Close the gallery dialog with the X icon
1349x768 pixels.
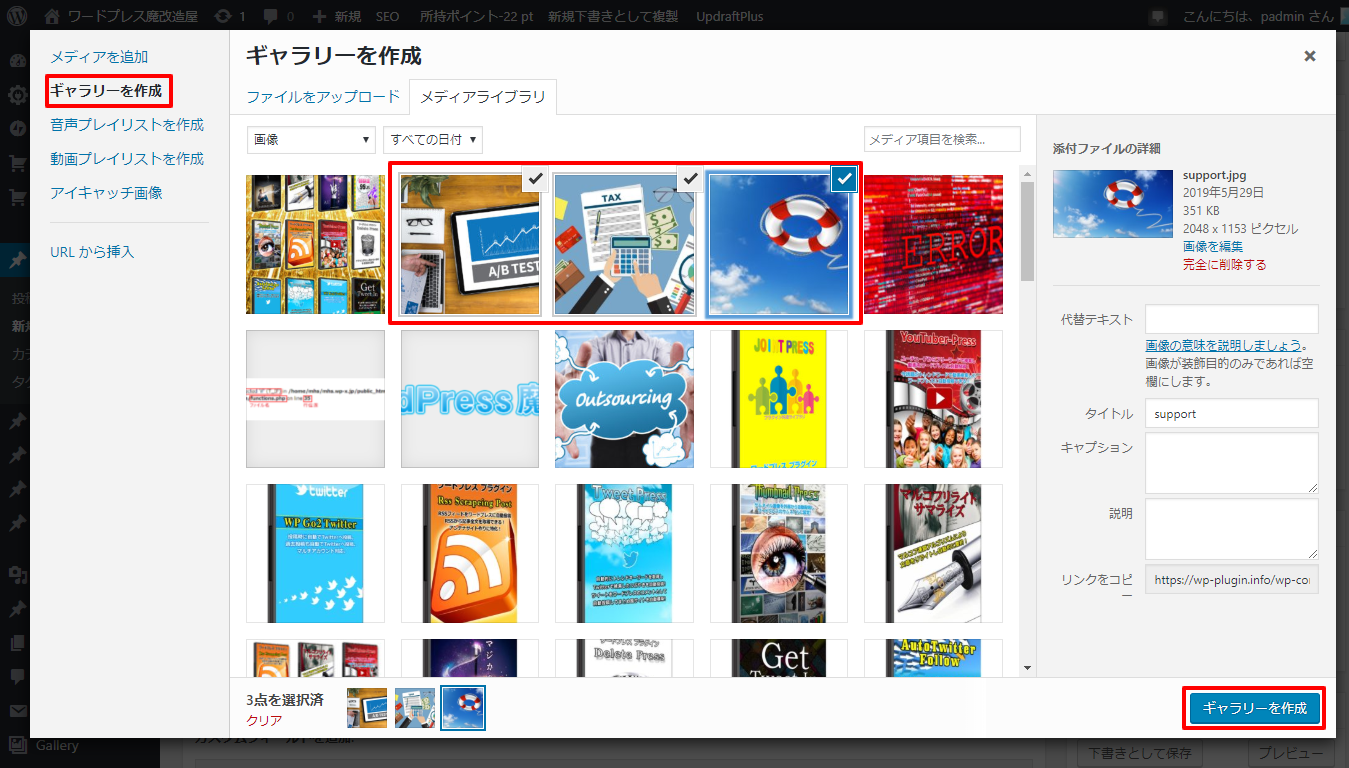tap(1309, 56)
